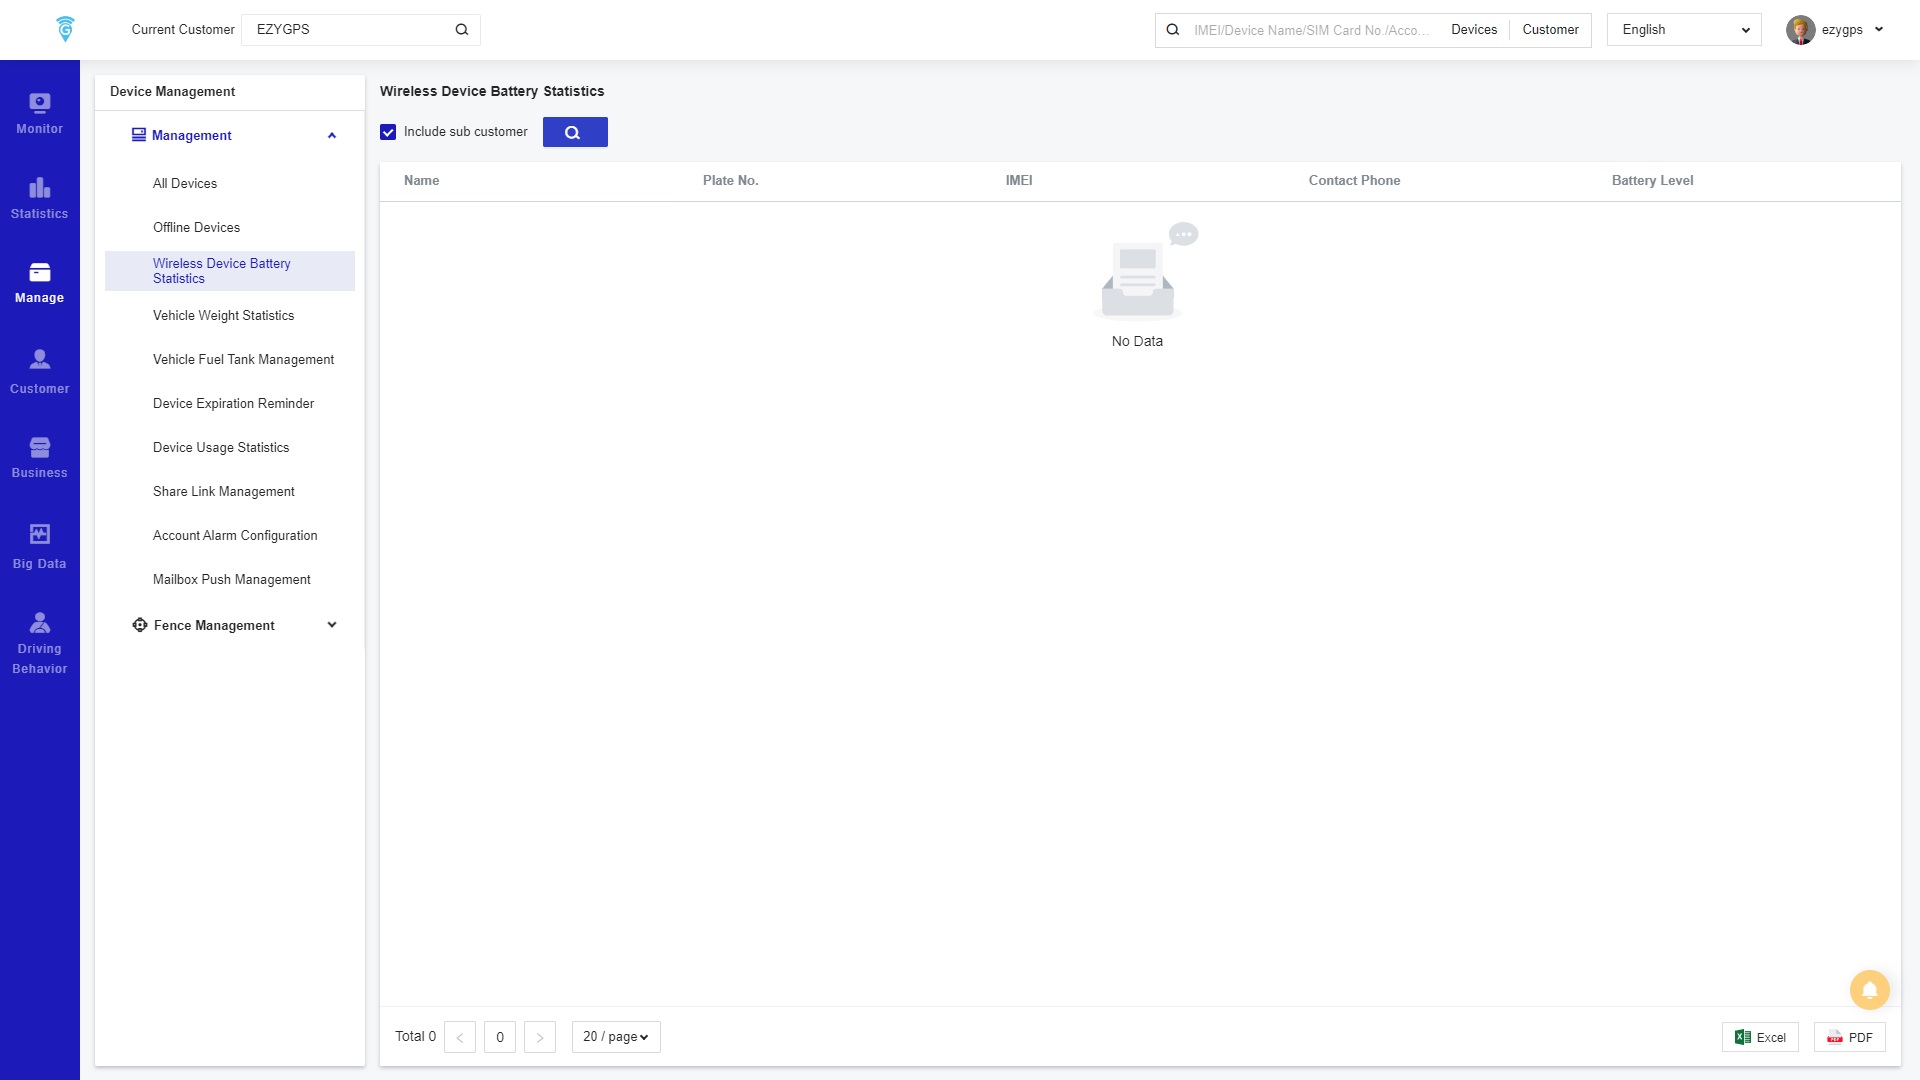Screen dimensions: 1920x1080
Task: Open the Statistics sidebar icon
Action: (x=39, y=198)
